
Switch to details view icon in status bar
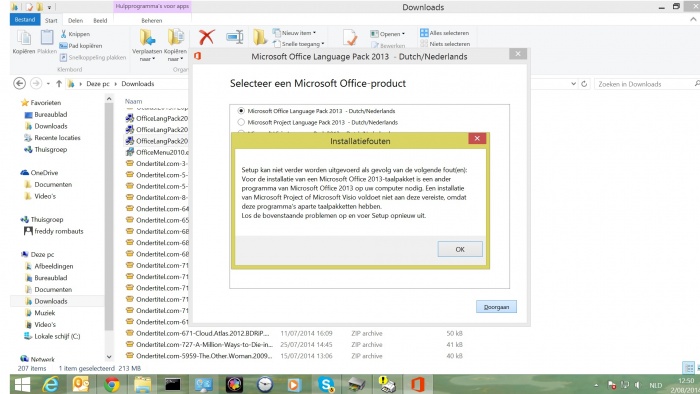pyautogui.click(x=689, y=369)
